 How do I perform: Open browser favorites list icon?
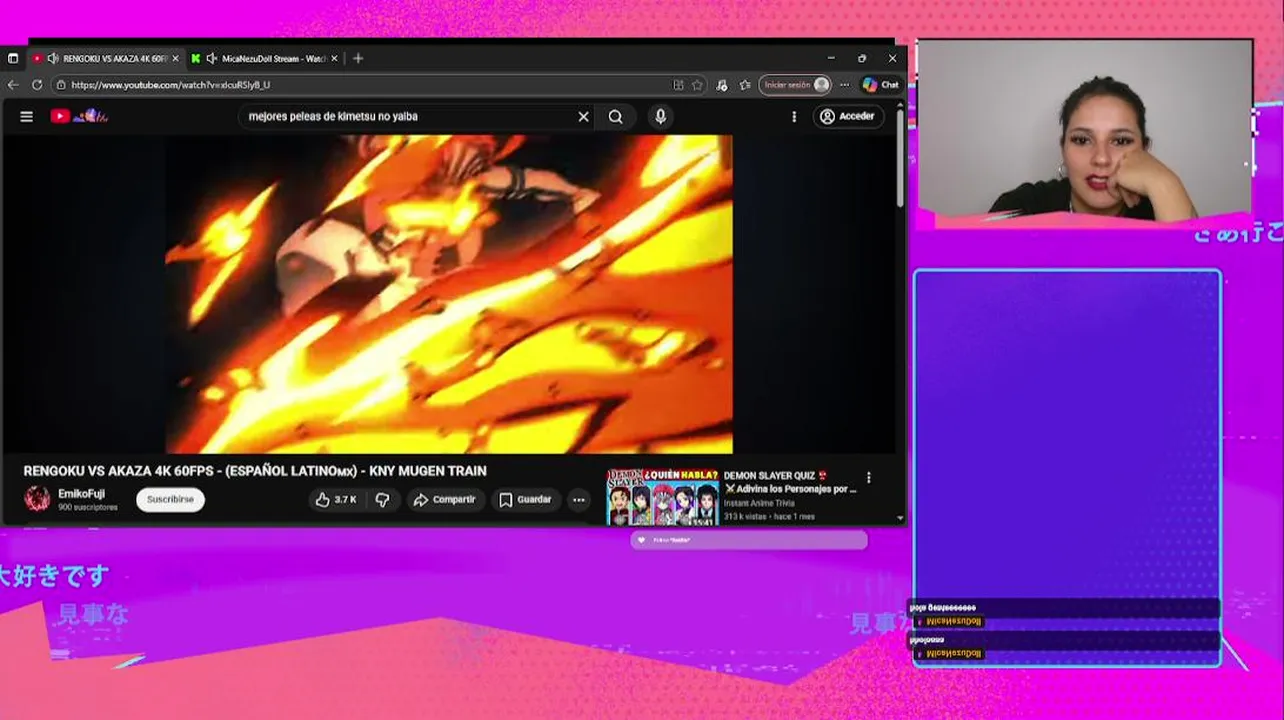coord(745,85)
